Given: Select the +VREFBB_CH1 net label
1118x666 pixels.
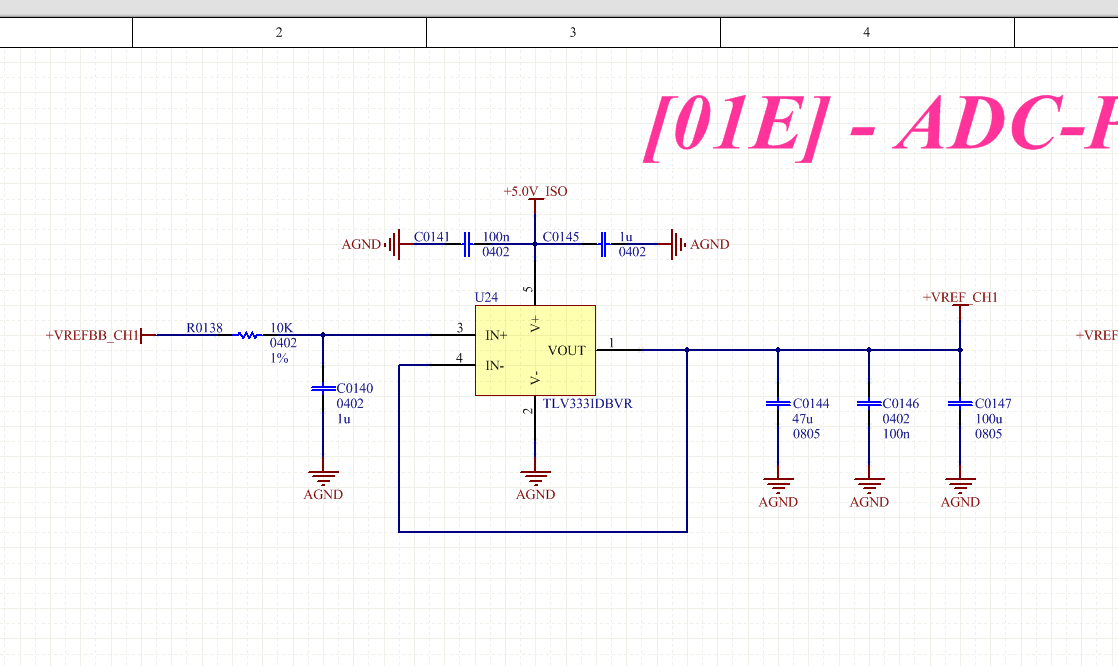Looking at the screenshot, I should pyautogui.click(x=92, y=335).
